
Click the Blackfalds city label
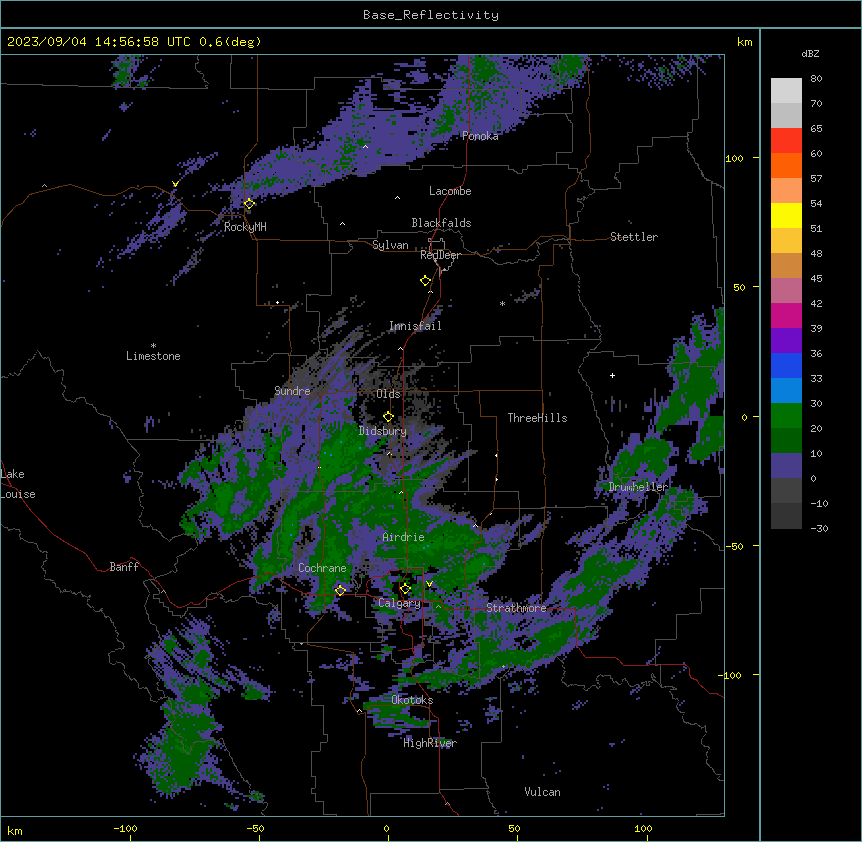pyautogui.click(x=441, y=223)
